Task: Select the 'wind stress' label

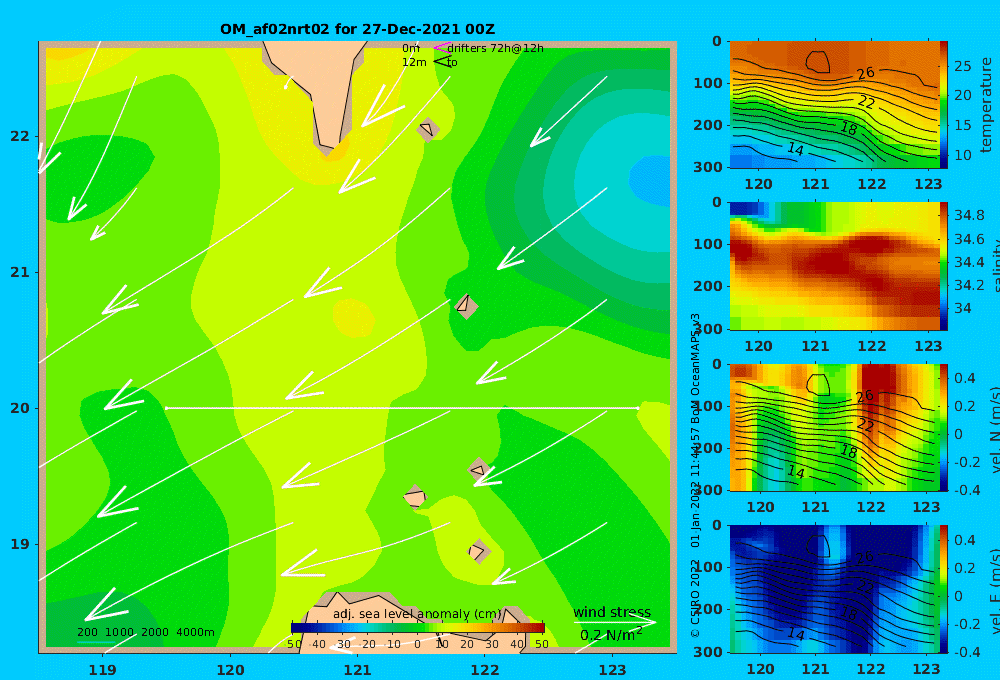Action: [x=612, y=612]
